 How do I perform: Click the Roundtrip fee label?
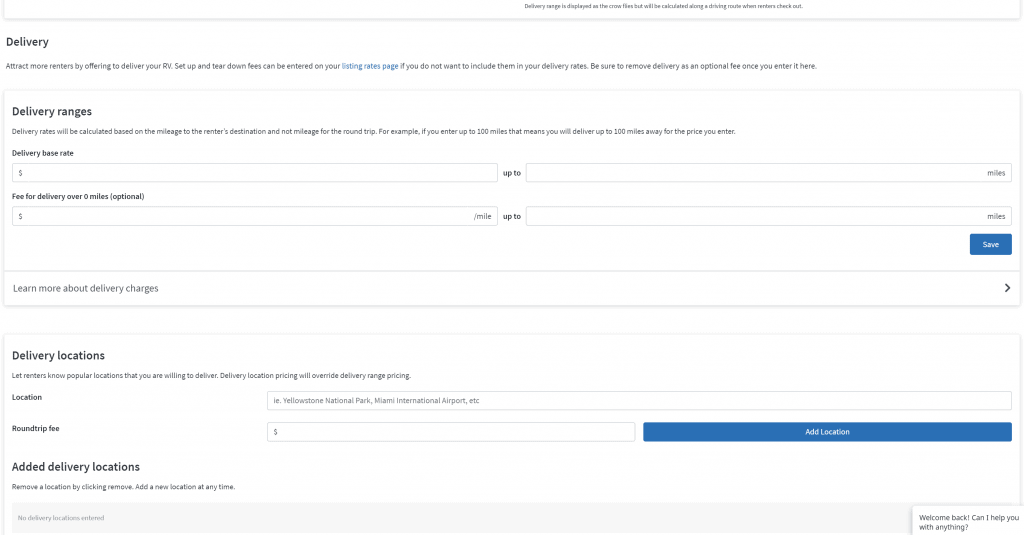tap(35, 429)
